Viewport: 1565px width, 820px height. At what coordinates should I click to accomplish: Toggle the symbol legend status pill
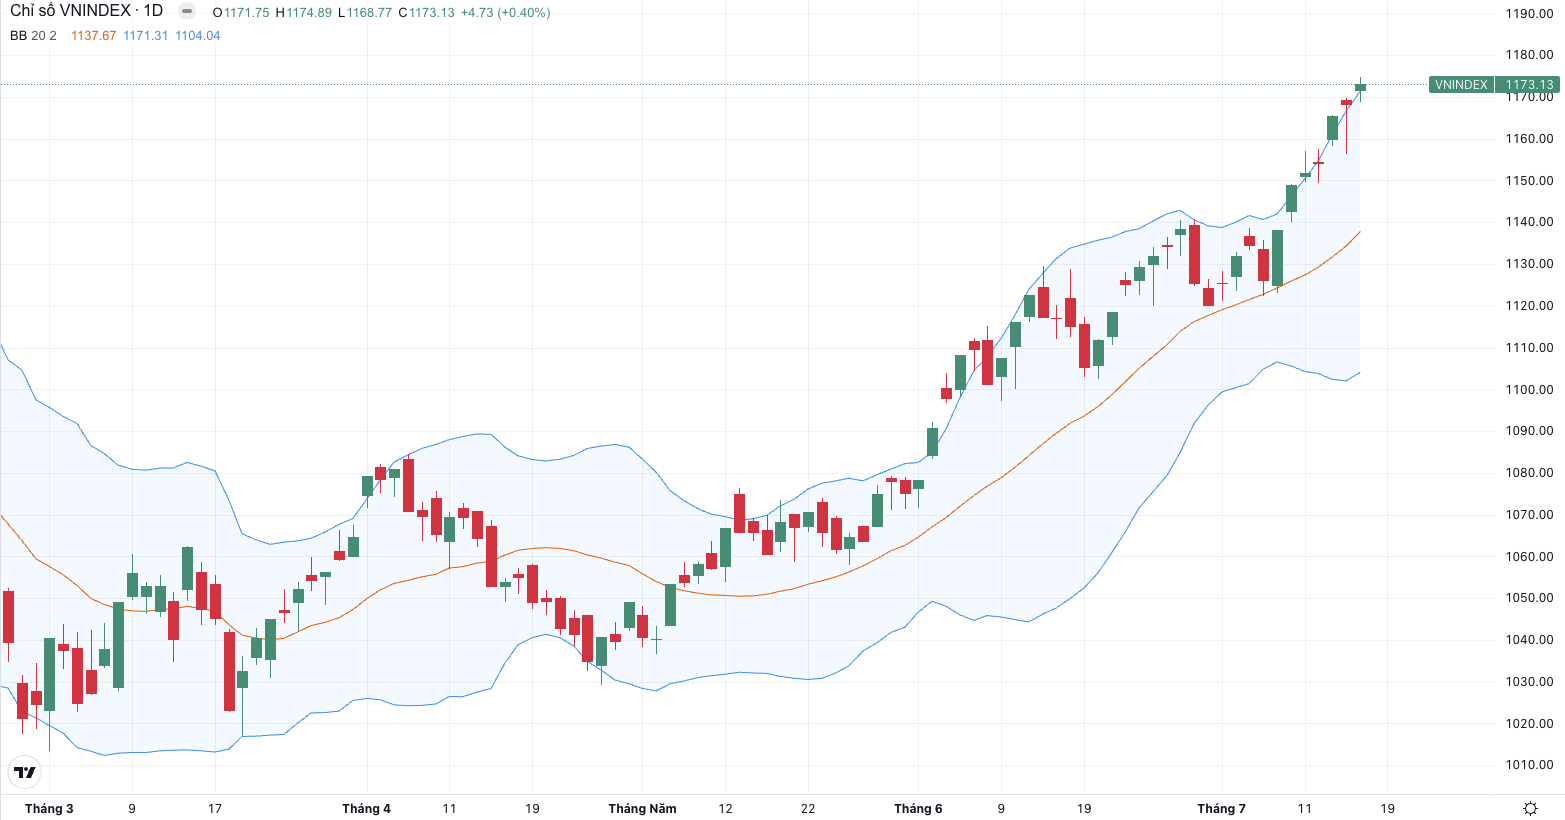(x=187, y=12)
